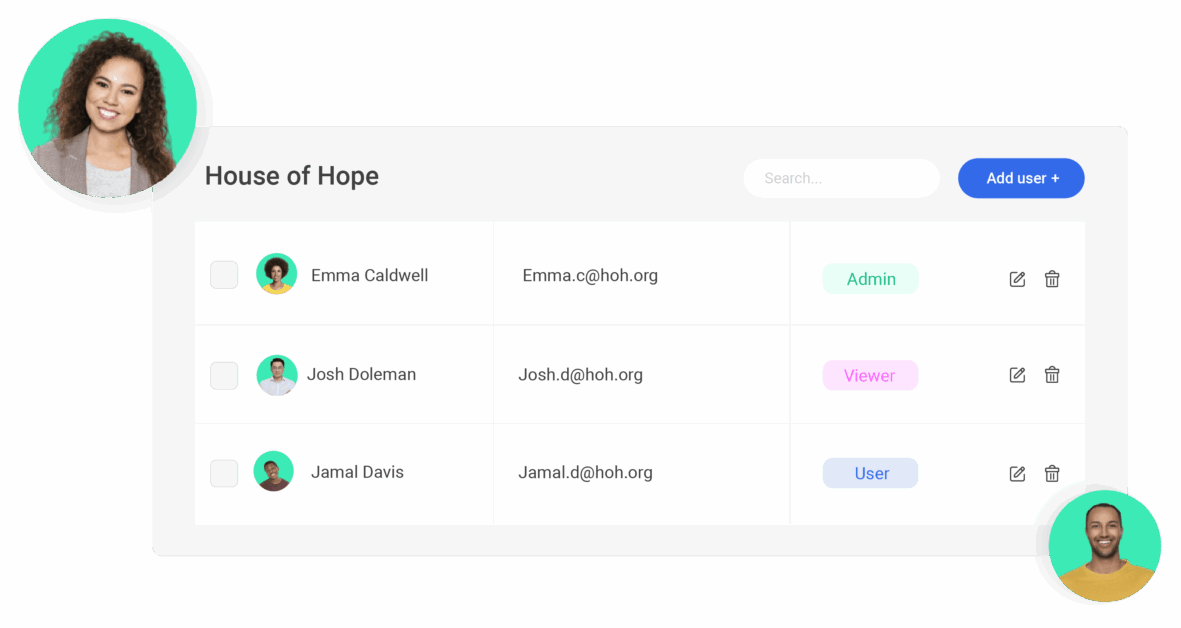
Task: Click the Viewer role badge
Action: (870, 375)
